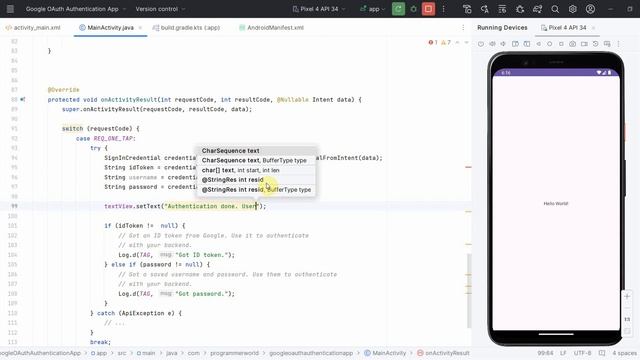Image resolution: width=640 pixels, height=360 pixels.
Task: Click the bug-with-gear troubleshoot icon
Action: click(520, 9)
